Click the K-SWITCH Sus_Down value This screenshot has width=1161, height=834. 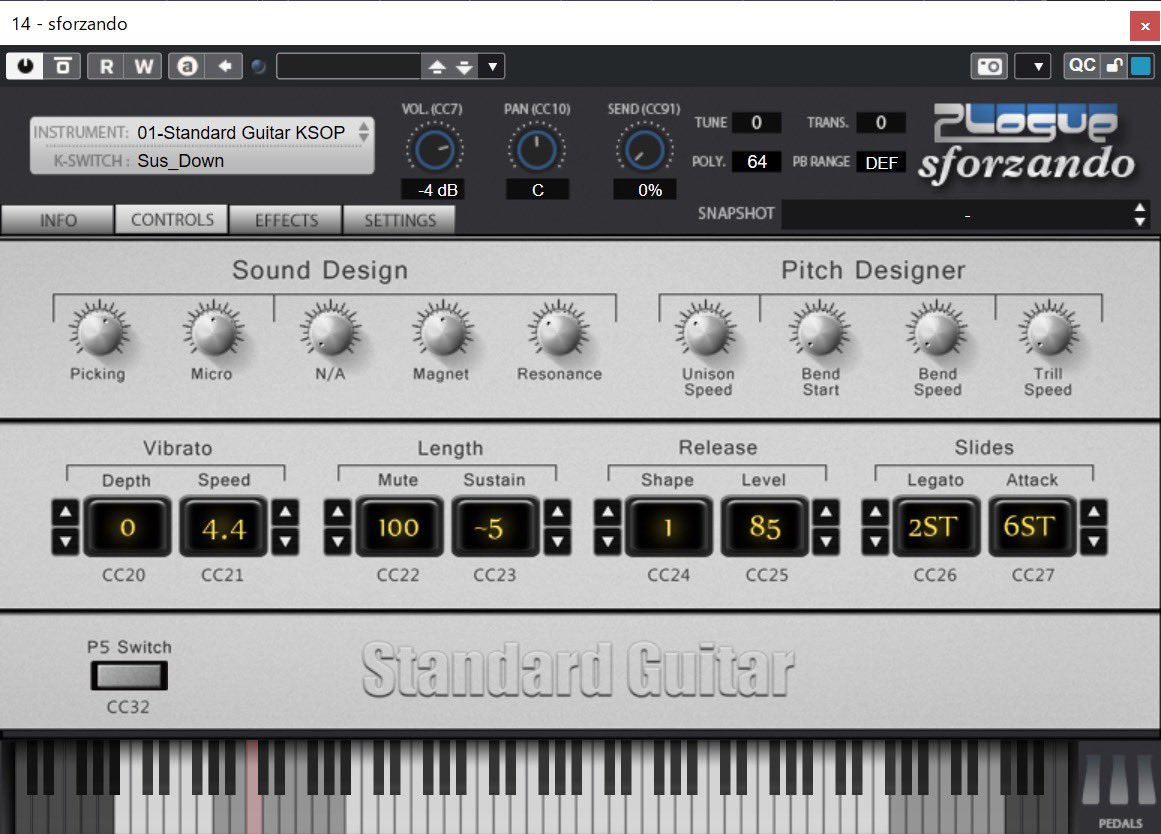181,161
